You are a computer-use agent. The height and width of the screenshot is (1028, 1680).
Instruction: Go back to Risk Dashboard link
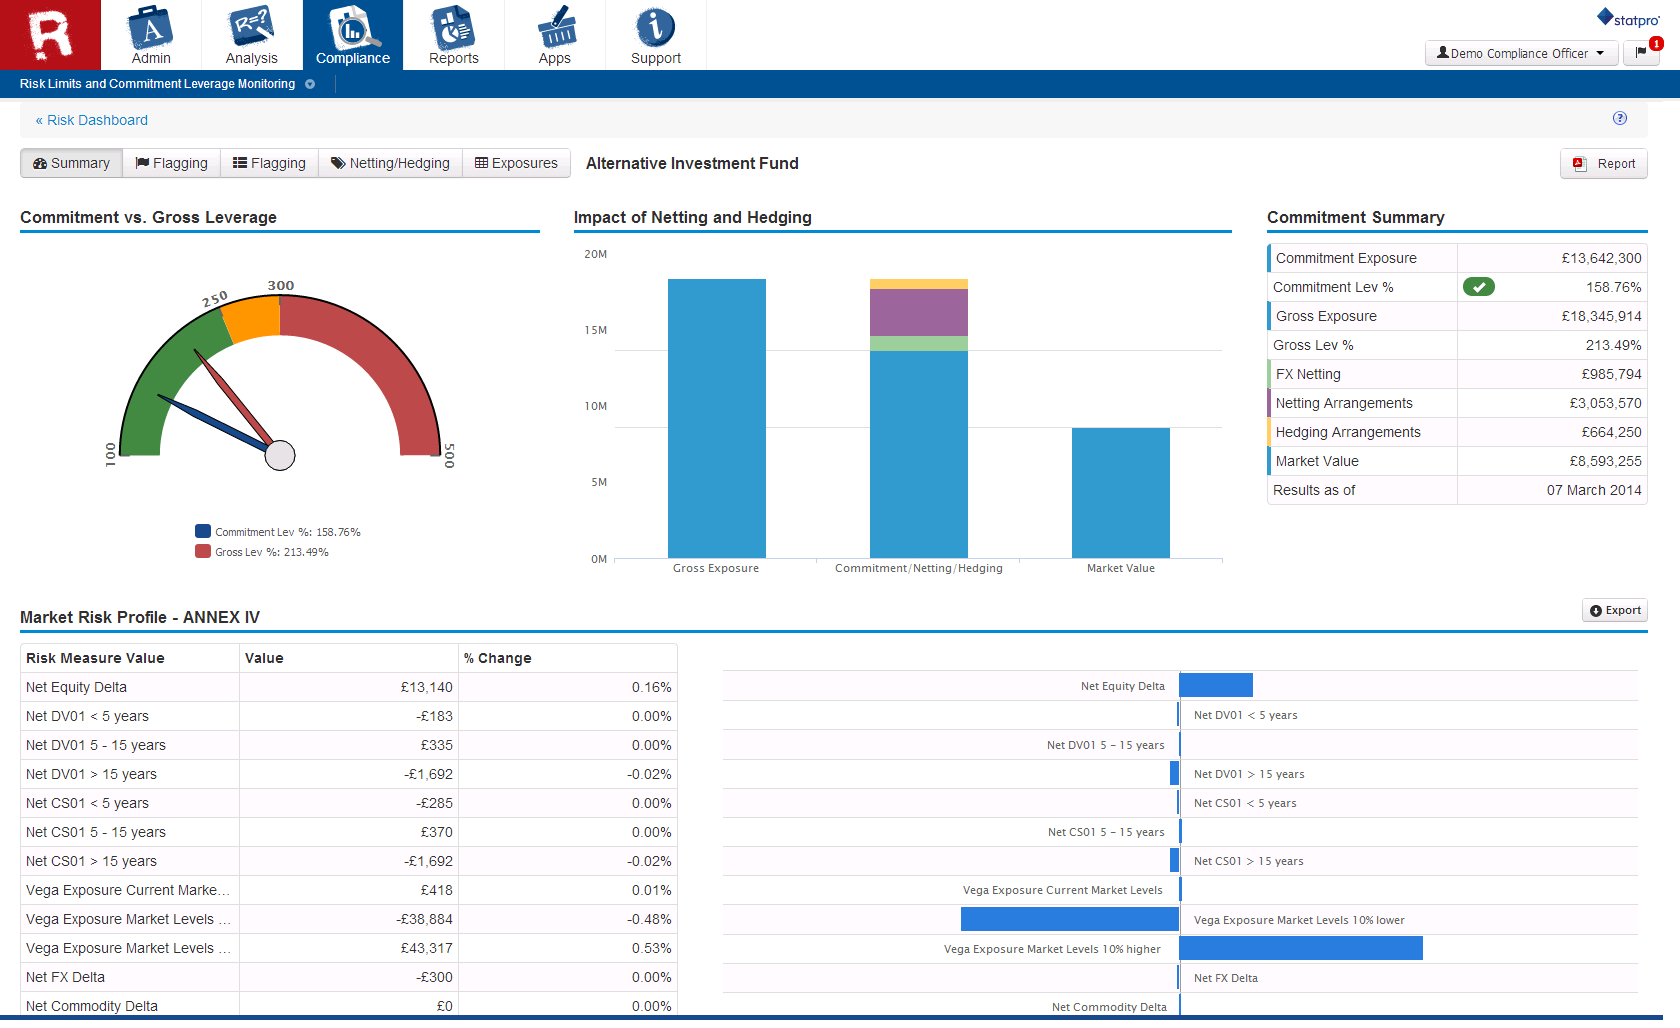92,120
